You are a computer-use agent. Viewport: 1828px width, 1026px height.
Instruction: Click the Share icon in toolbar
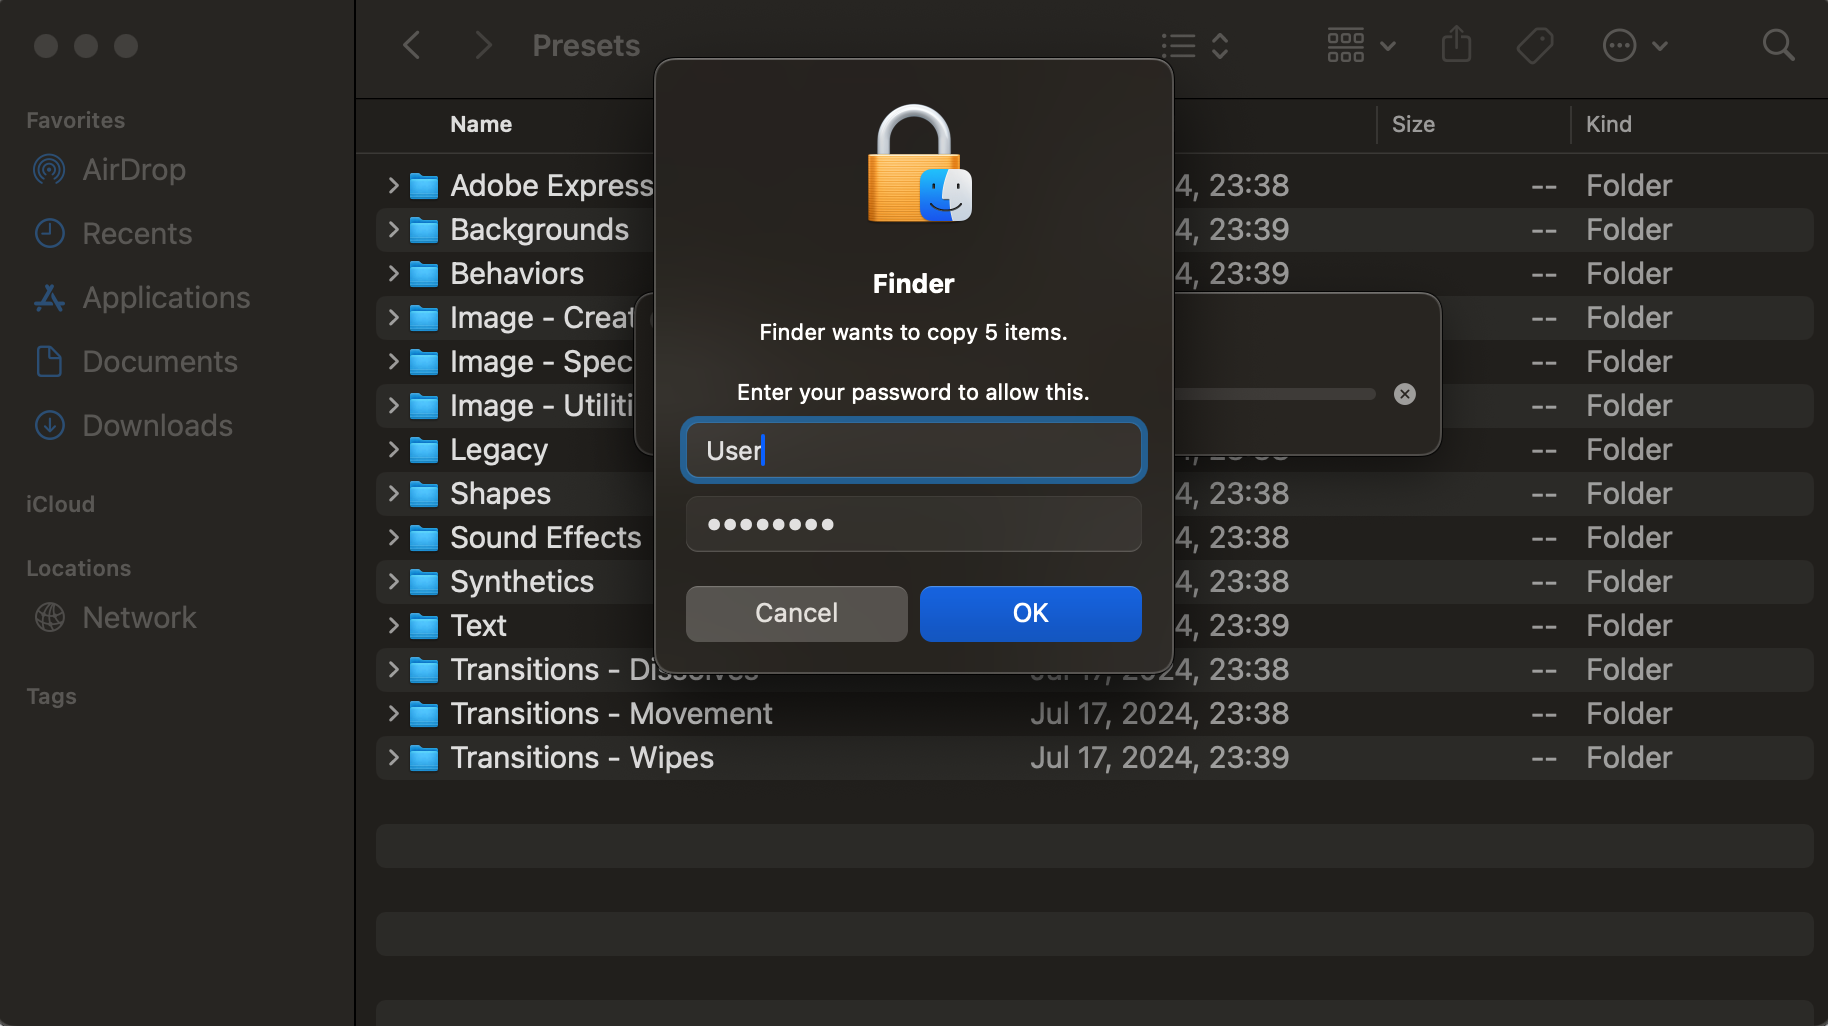[x=1456, y=45]
